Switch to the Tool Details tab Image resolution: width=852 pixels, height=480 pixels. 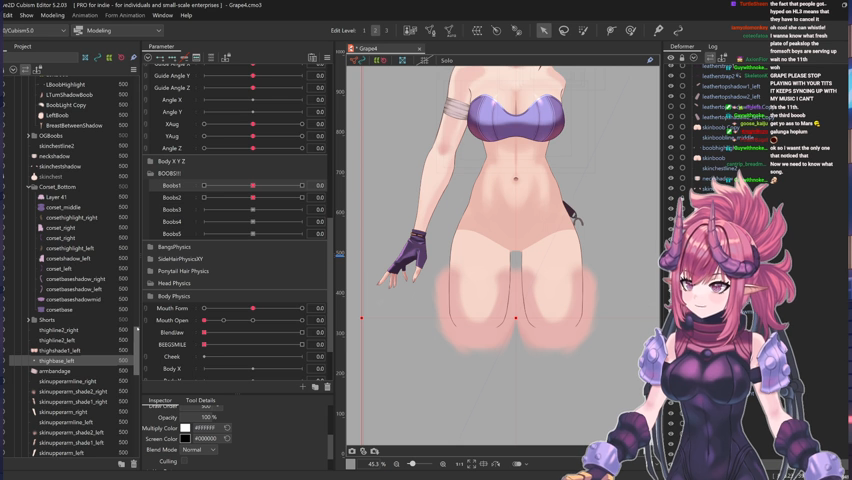coord(200,400)
